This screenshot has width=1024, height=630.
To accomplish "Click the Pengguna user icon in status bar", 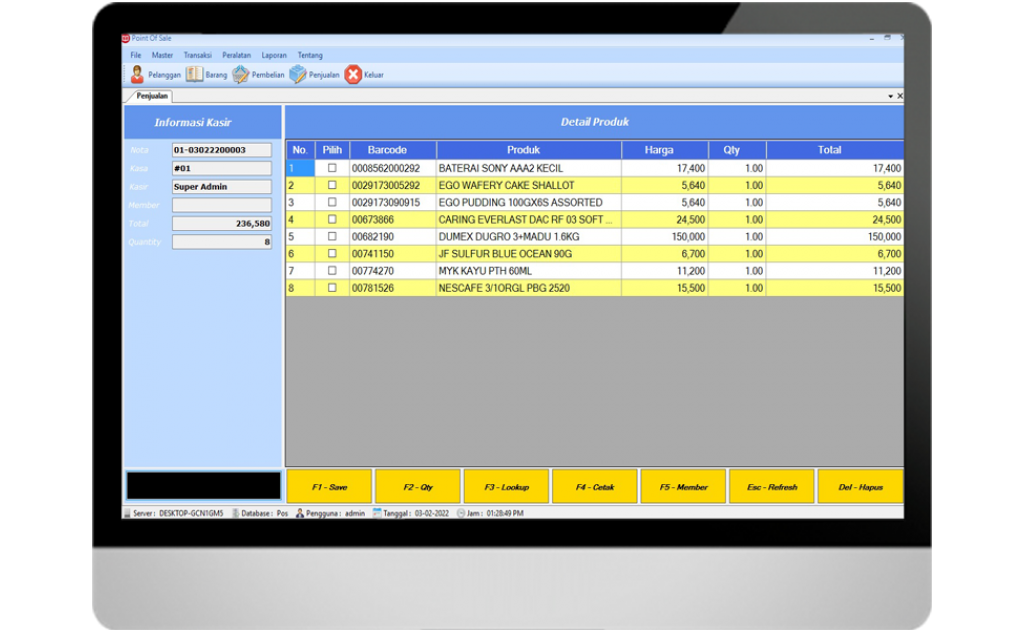I will 299,513.
